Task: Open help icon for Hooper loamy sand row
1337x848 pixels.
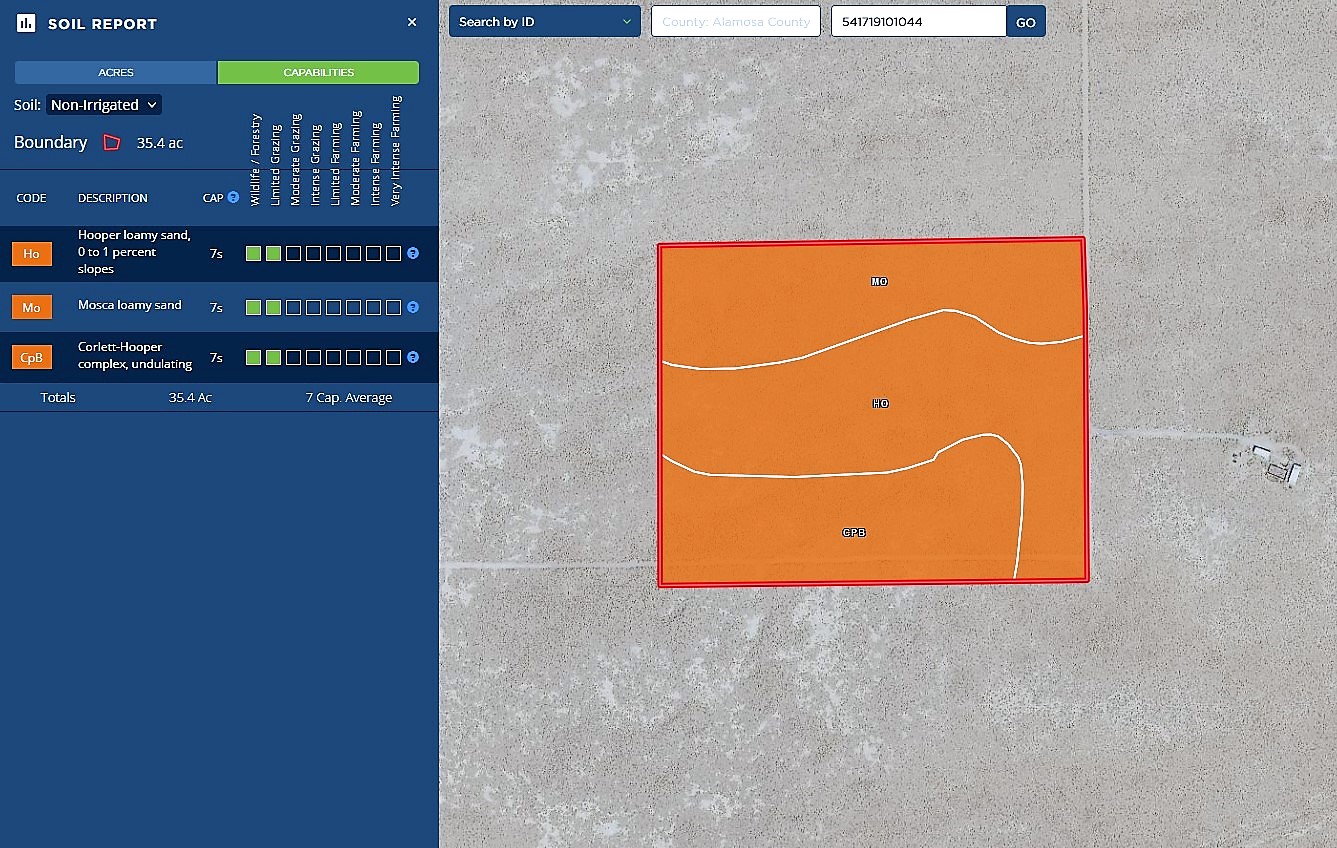Action: tap(413, 254)
